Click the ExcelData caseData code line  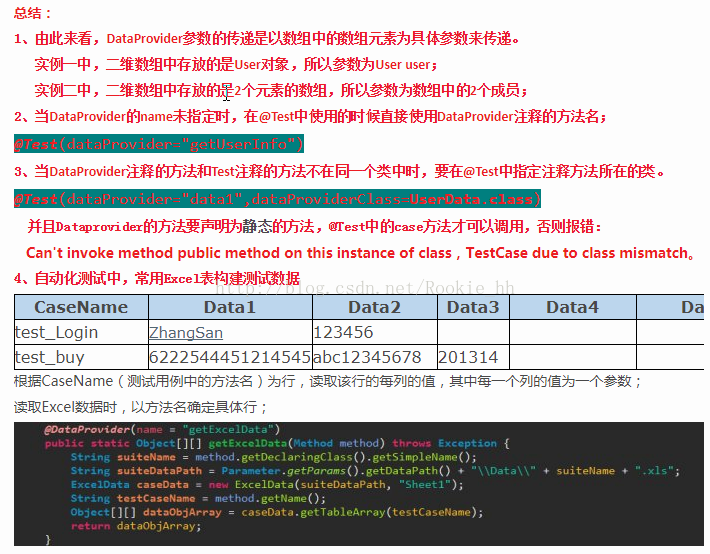click(267, 484)
